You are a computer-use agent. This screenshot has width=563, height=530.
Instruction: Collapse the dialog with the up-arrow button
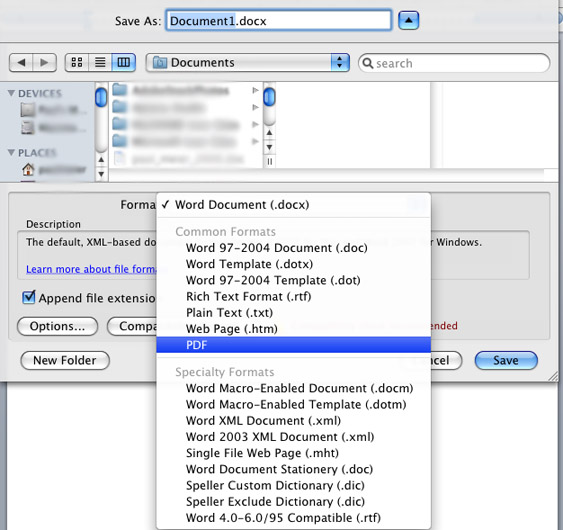[409, 20]
